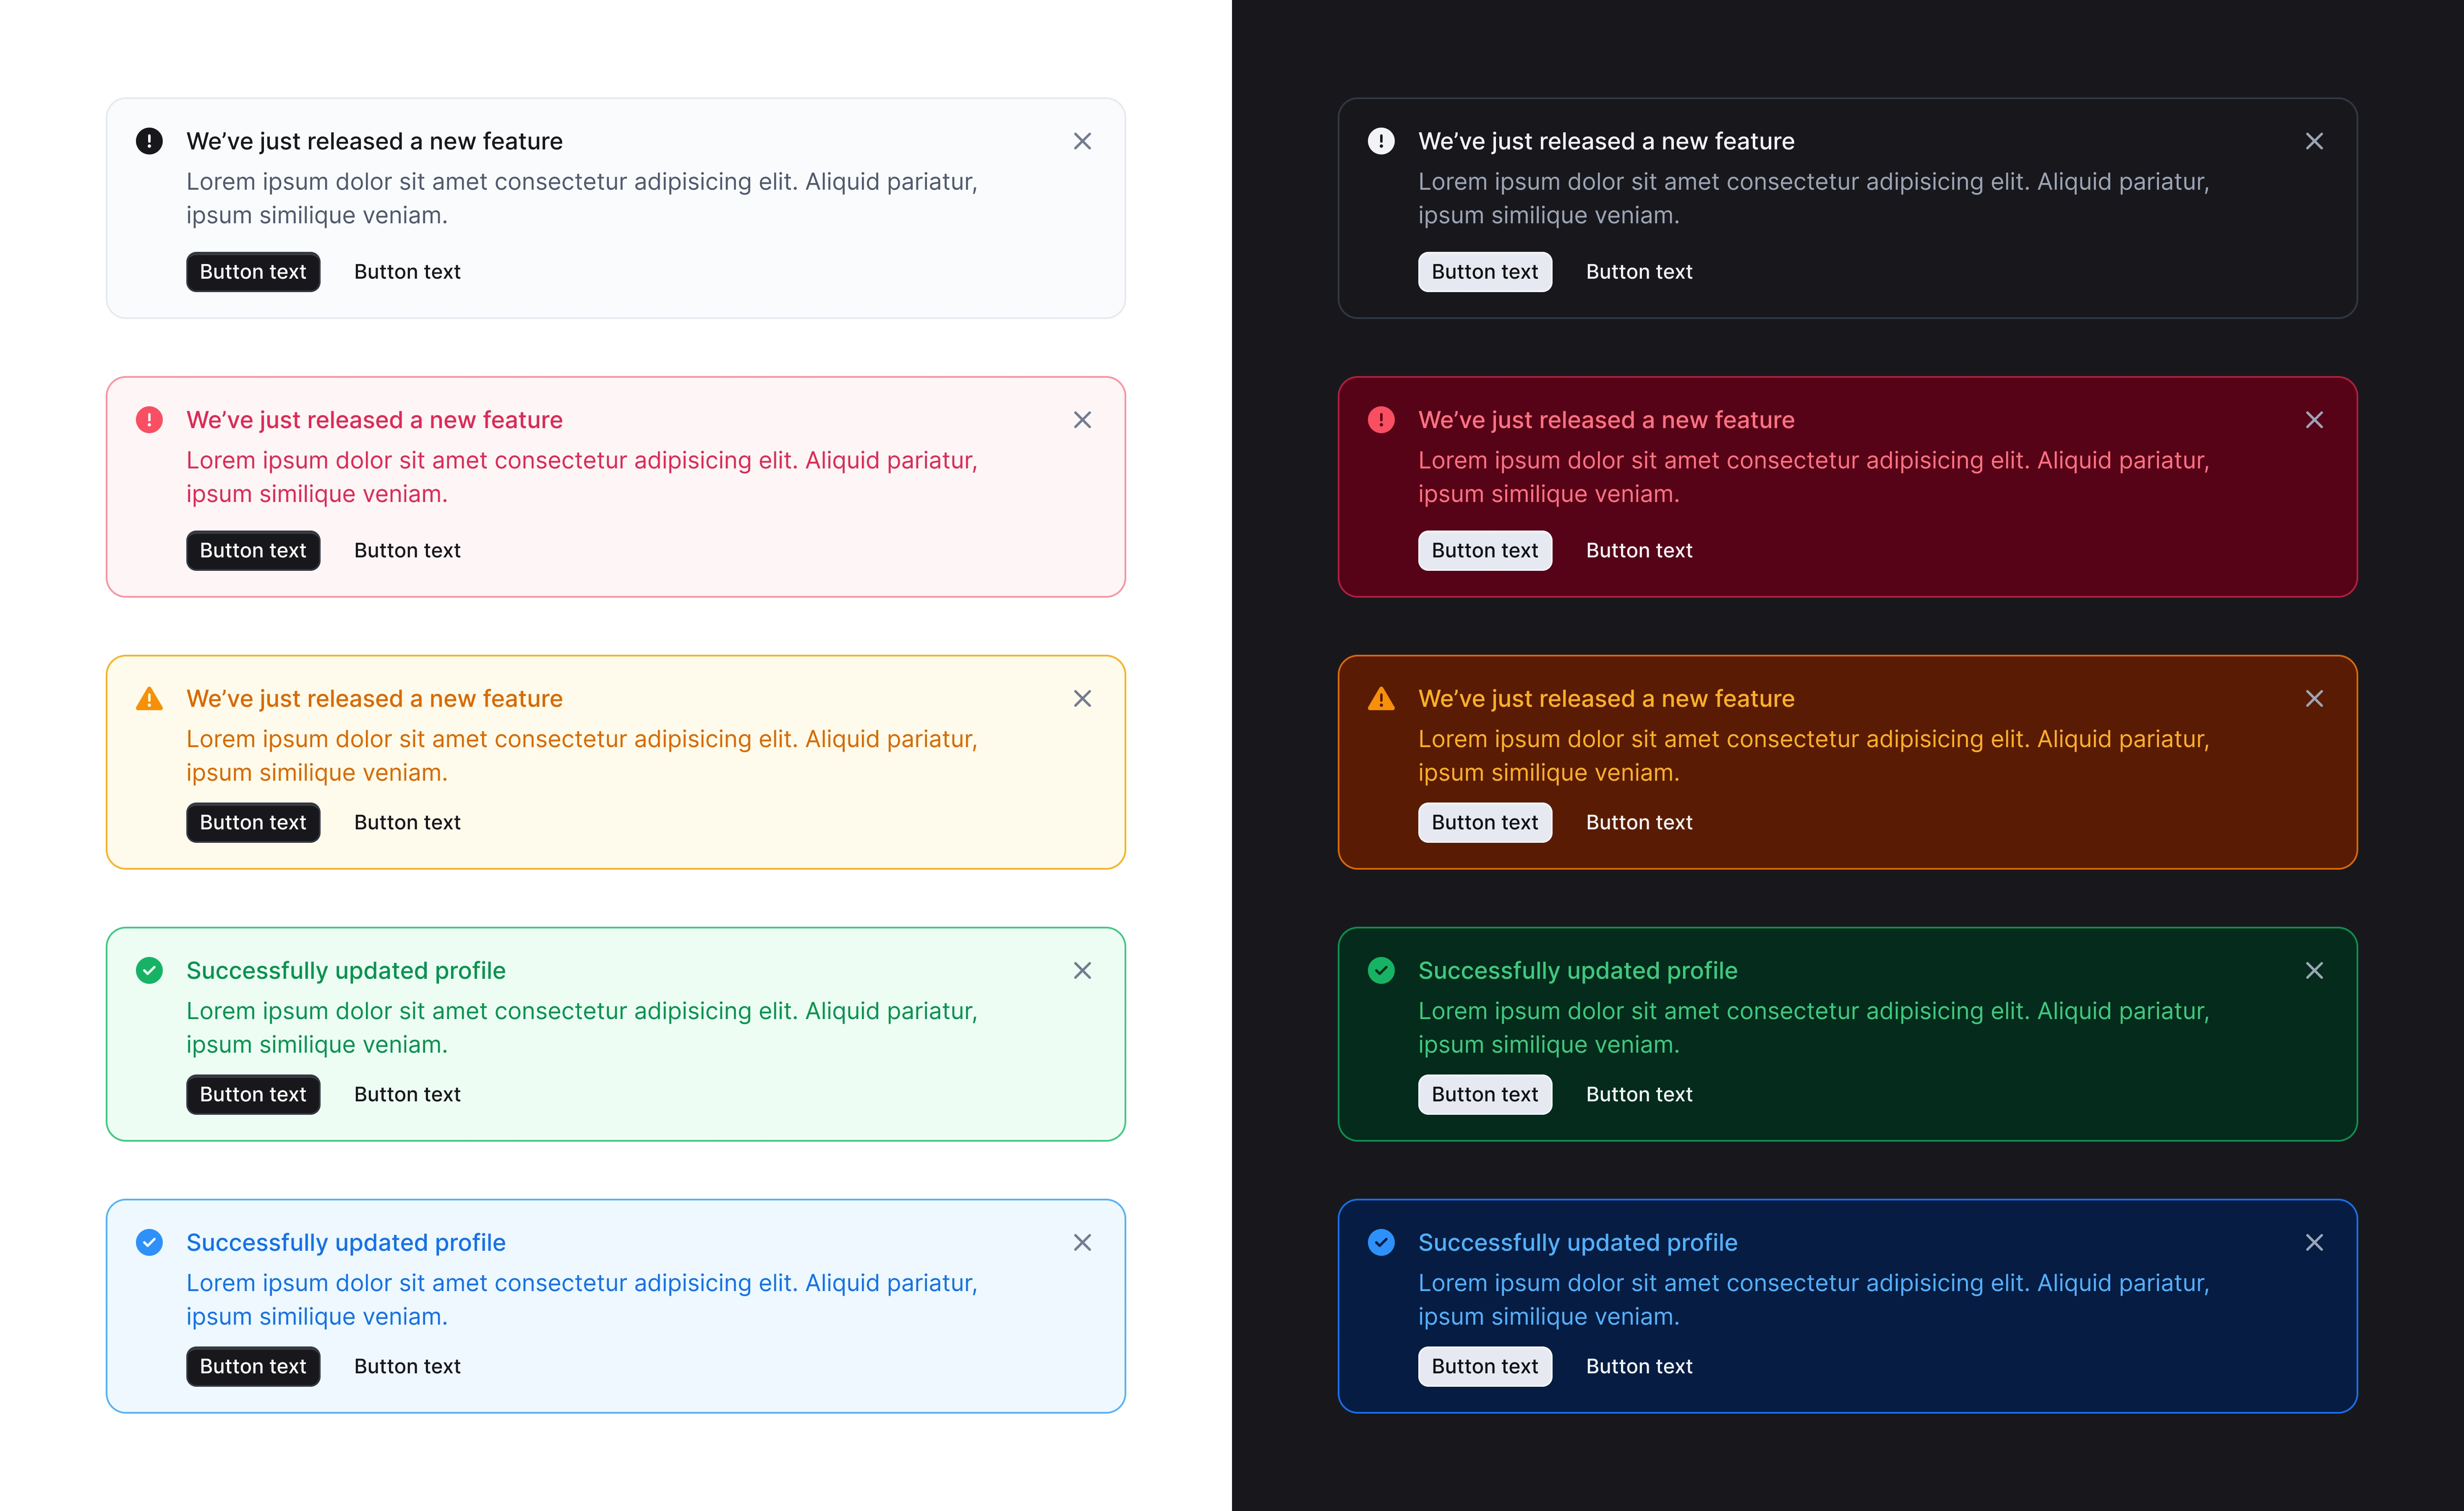Click plain Button text link in light neutral alert
Screen dimensions: 2464x1511
407,272
